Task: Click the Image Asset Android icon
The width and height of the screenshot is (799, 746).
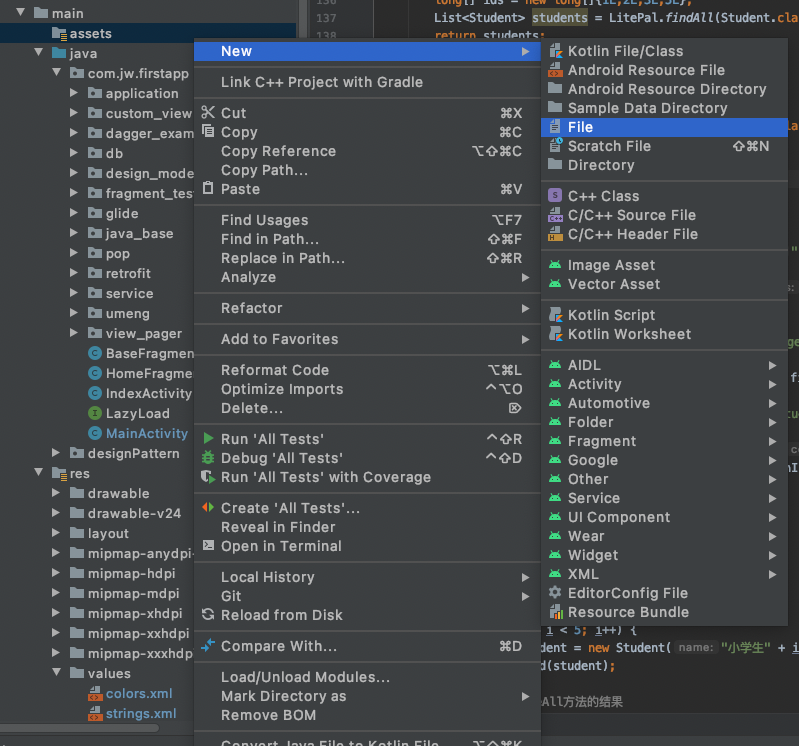Action: point(555,264)
